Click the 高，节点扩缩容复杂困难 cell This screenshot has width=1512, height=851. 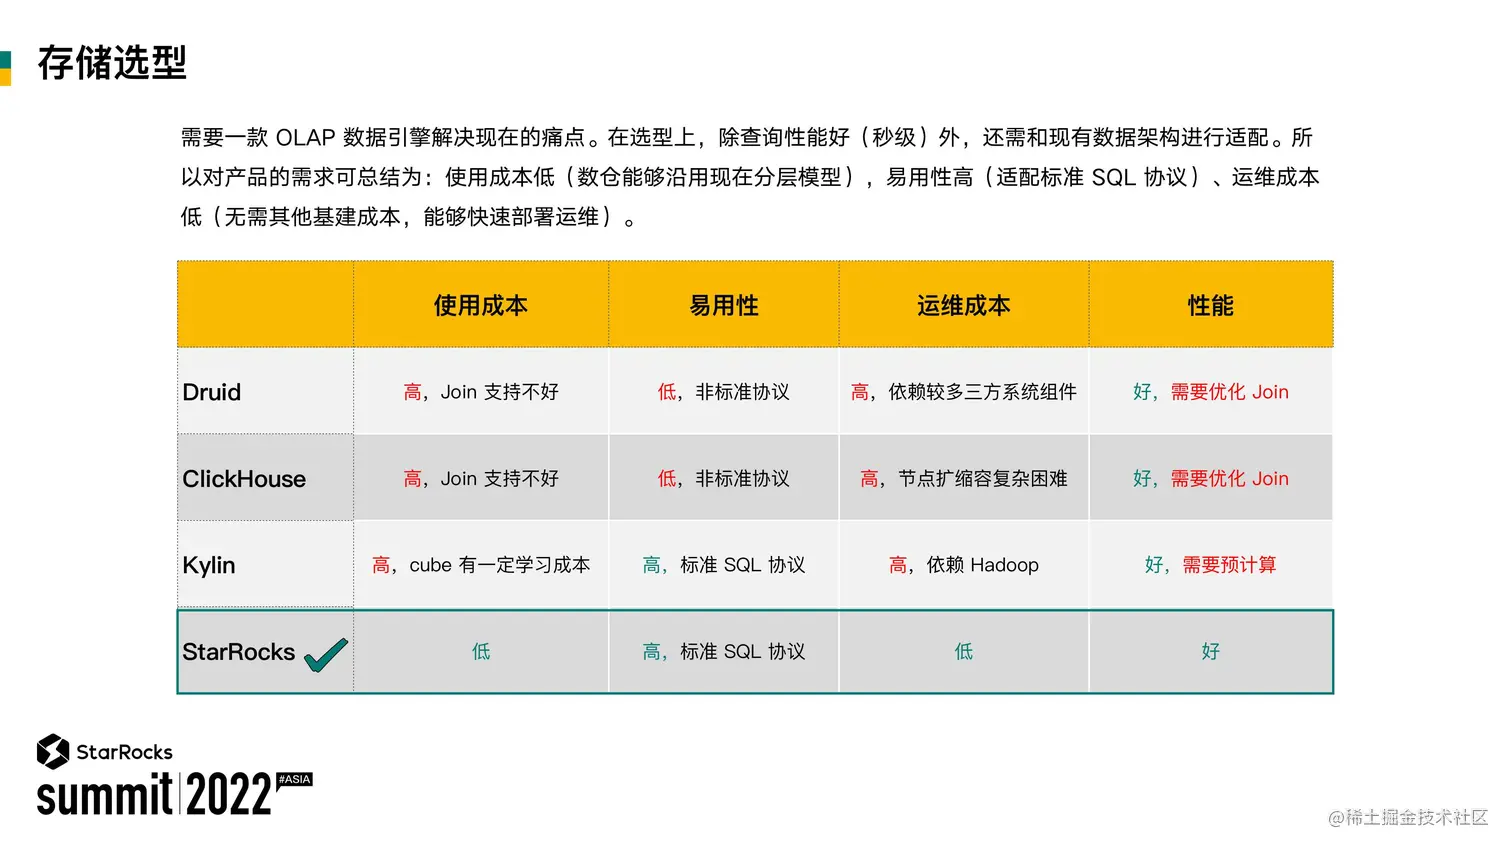[964, 479]
